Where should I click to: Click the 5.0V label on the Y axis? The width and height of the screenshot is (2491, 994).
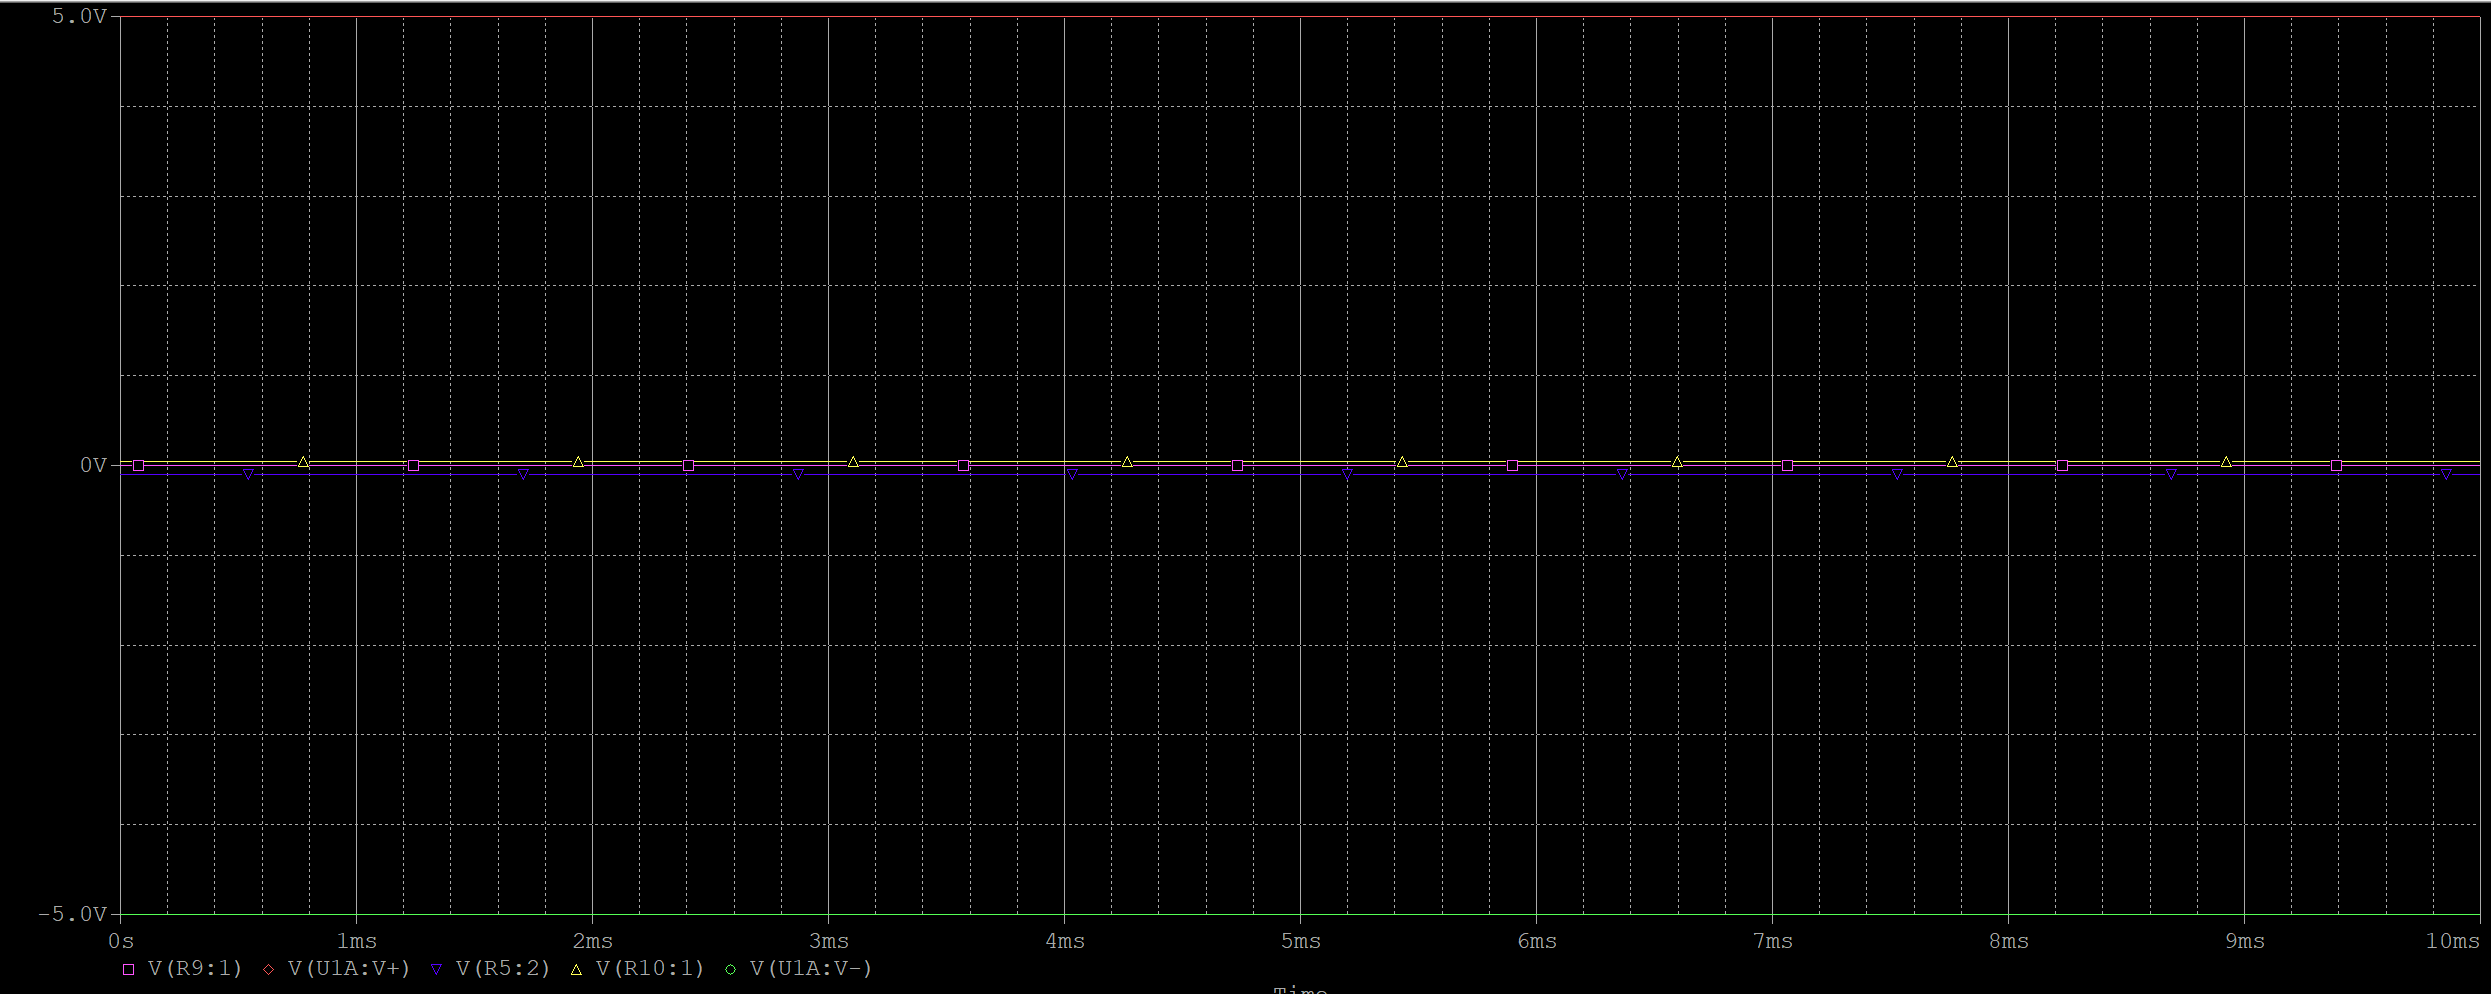79,16
